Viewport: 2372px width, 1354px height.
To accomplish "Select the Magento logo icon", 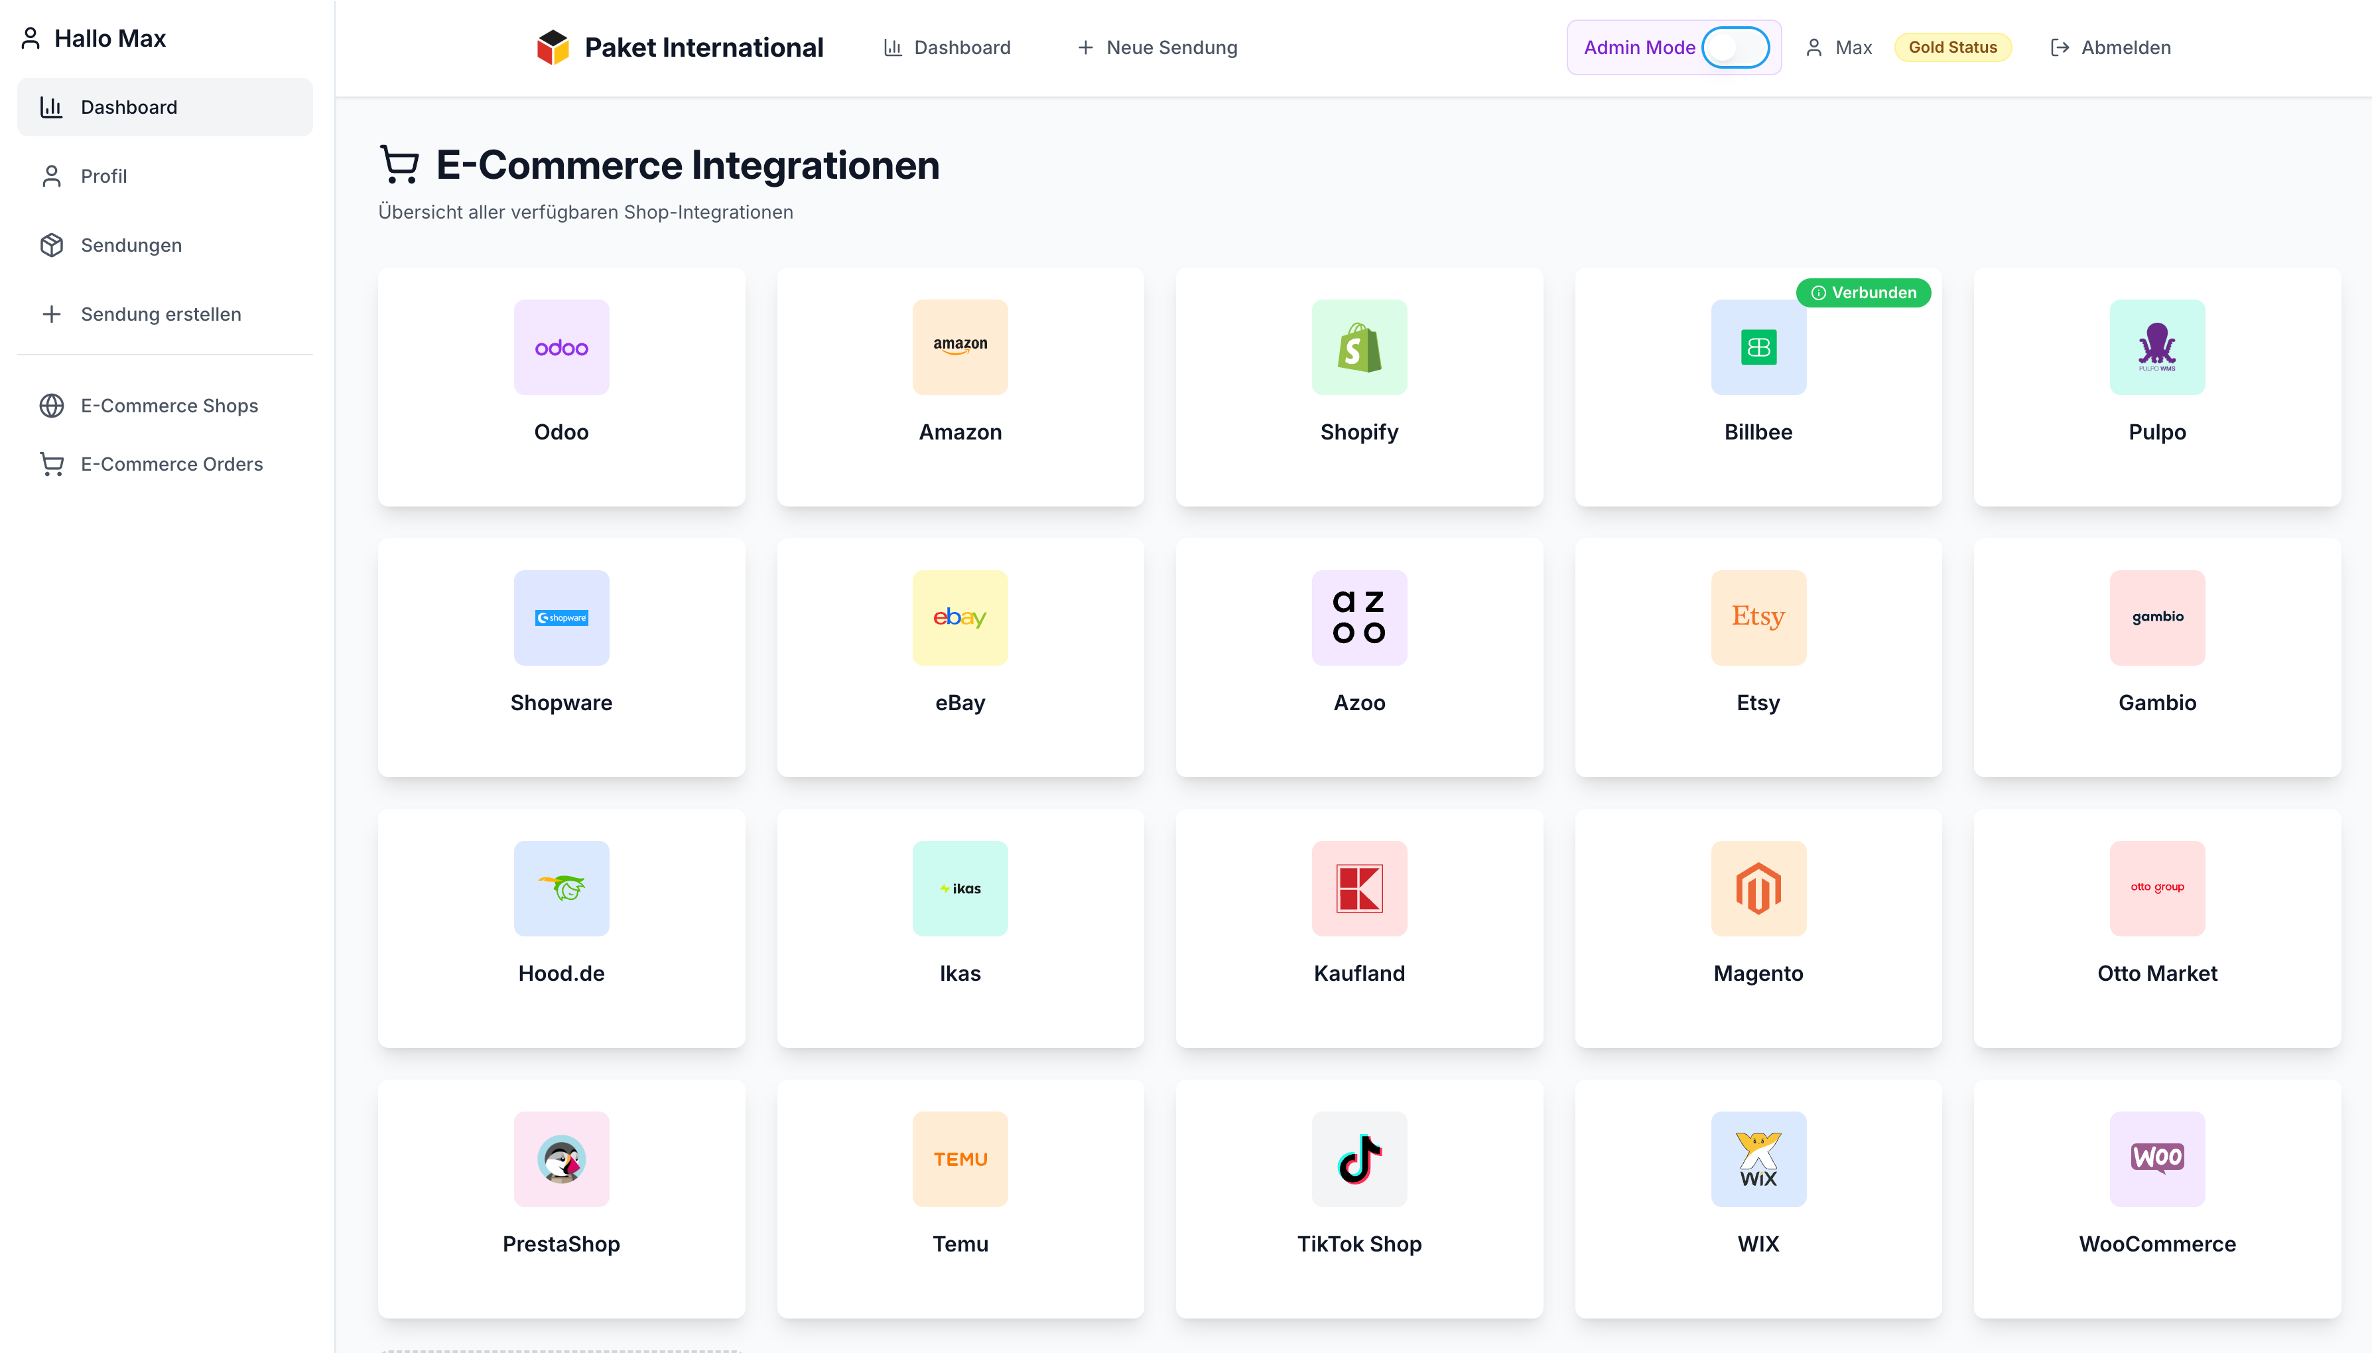I will 1758,889.
